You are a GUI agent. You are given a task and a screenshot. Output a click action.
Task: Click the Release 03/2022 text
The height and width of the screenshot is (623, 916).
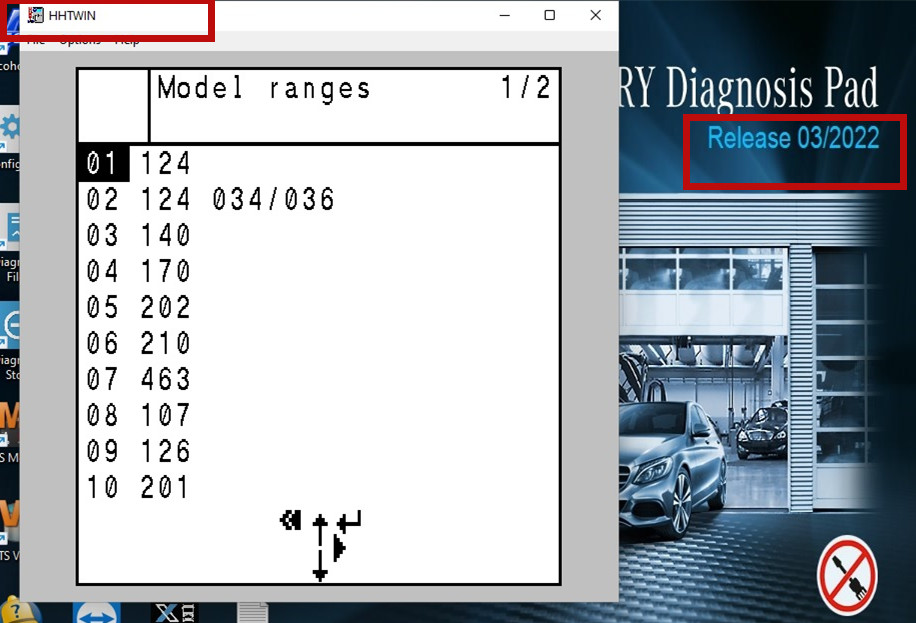coord(793,138)
